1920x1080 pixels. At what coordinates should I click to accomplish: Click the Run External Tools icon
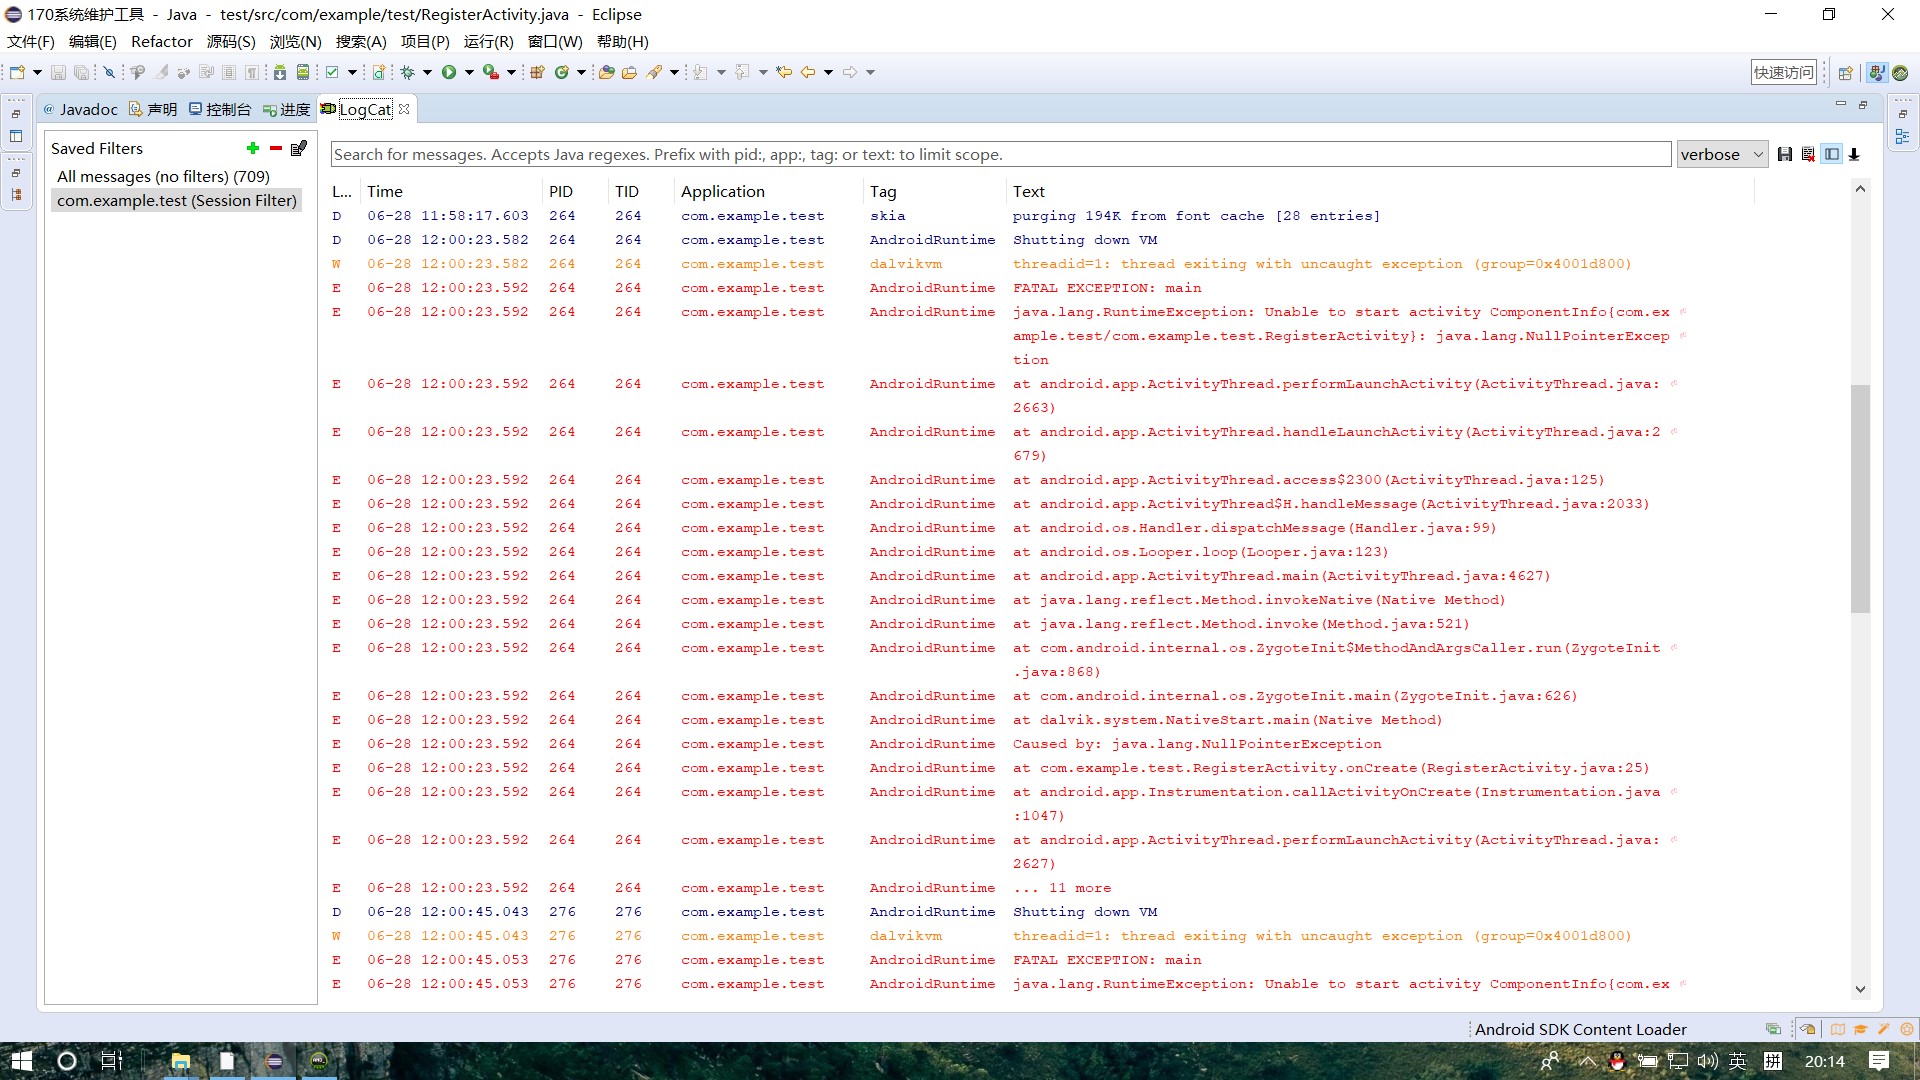pos(491,72)
